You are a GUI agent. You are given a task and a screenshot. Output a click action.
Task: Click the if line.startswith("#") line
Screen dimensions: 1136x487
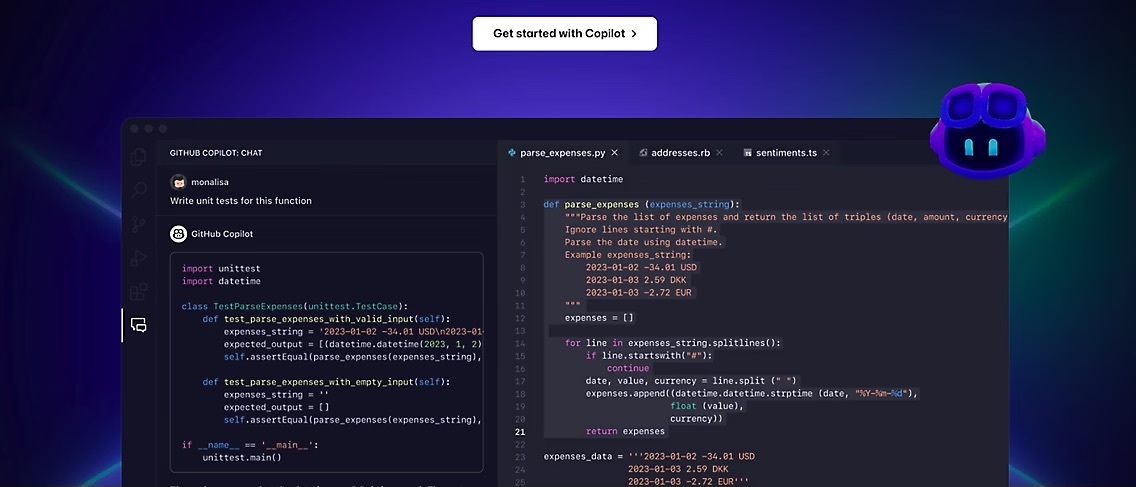point(649,356)
